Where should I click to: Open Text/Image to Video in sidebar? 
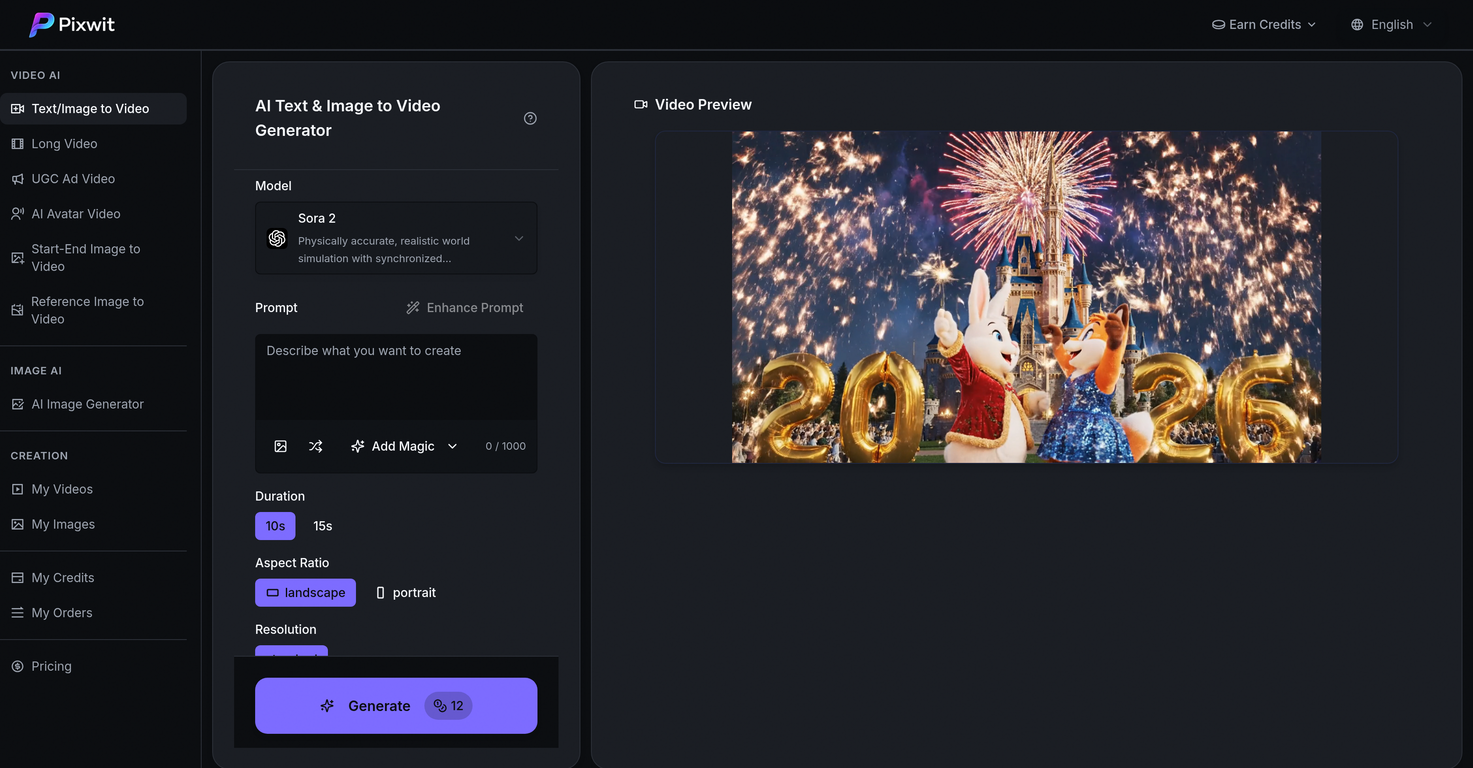(93, 109)
